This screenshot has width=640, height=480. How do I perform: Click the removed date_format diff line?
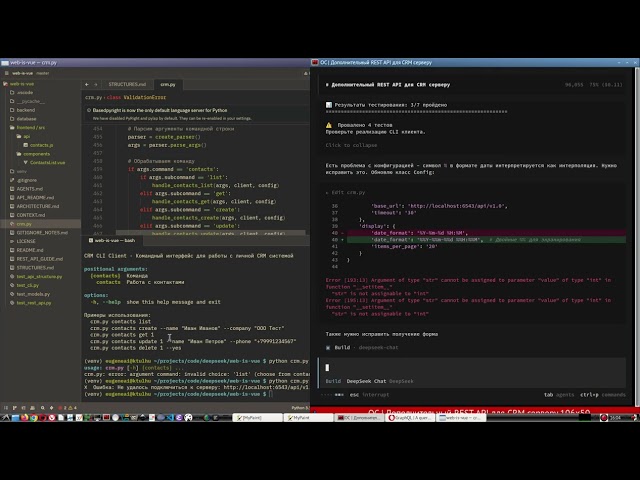coord(486,233)
